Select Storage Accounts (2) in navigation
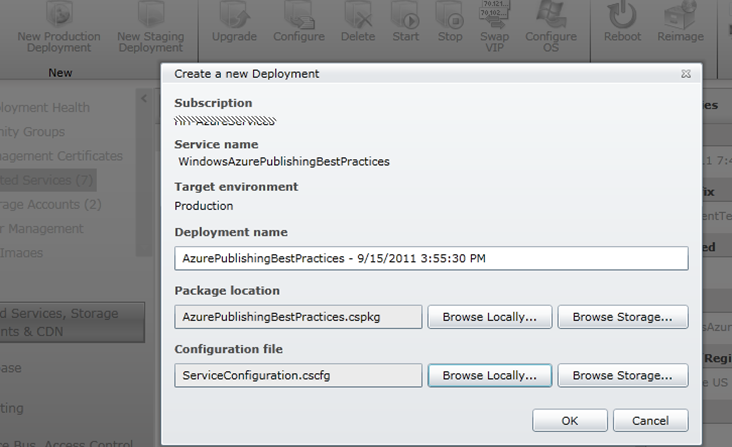Screen dimensions: 732x447 point(50,205)
